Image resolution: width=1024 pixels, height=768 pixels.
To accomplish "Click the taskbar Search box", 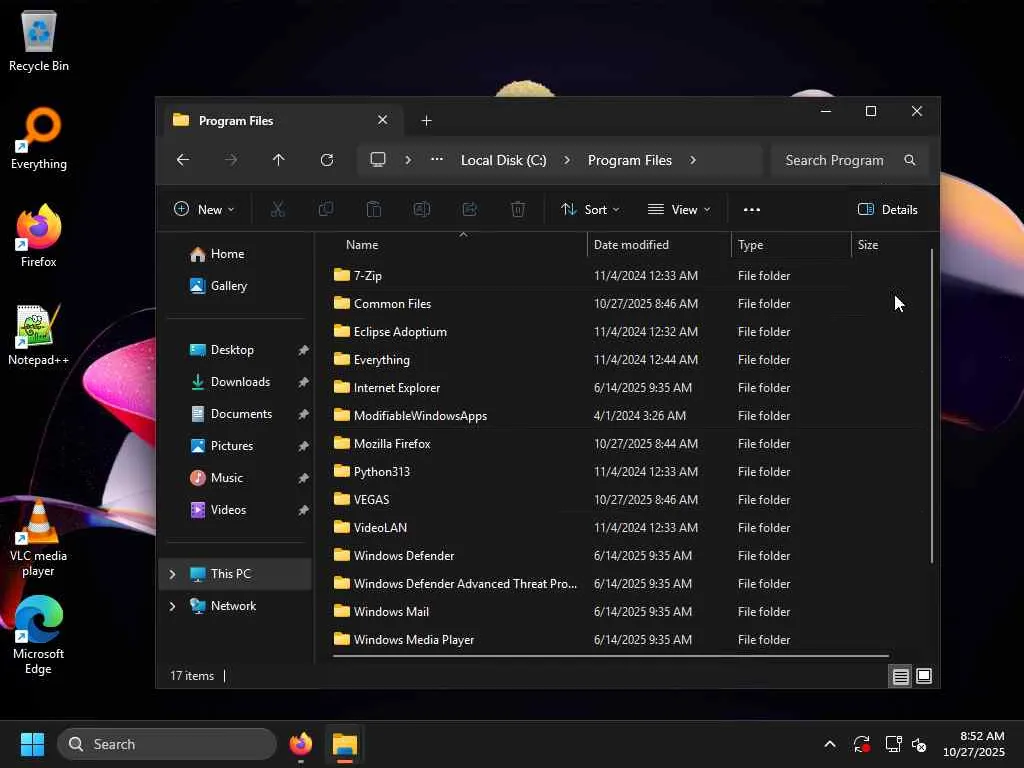I will (x=167, y=744).
